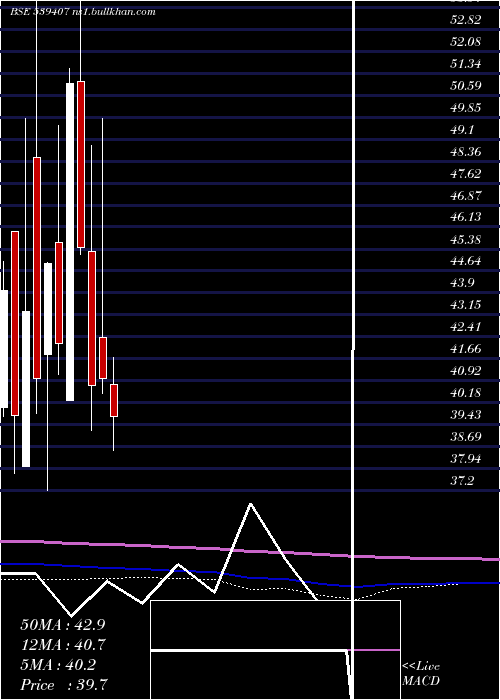The width and height of the screenshot is (500, 700).
Task: Click the Price : 39.7 reading
Action: [63, 685]
